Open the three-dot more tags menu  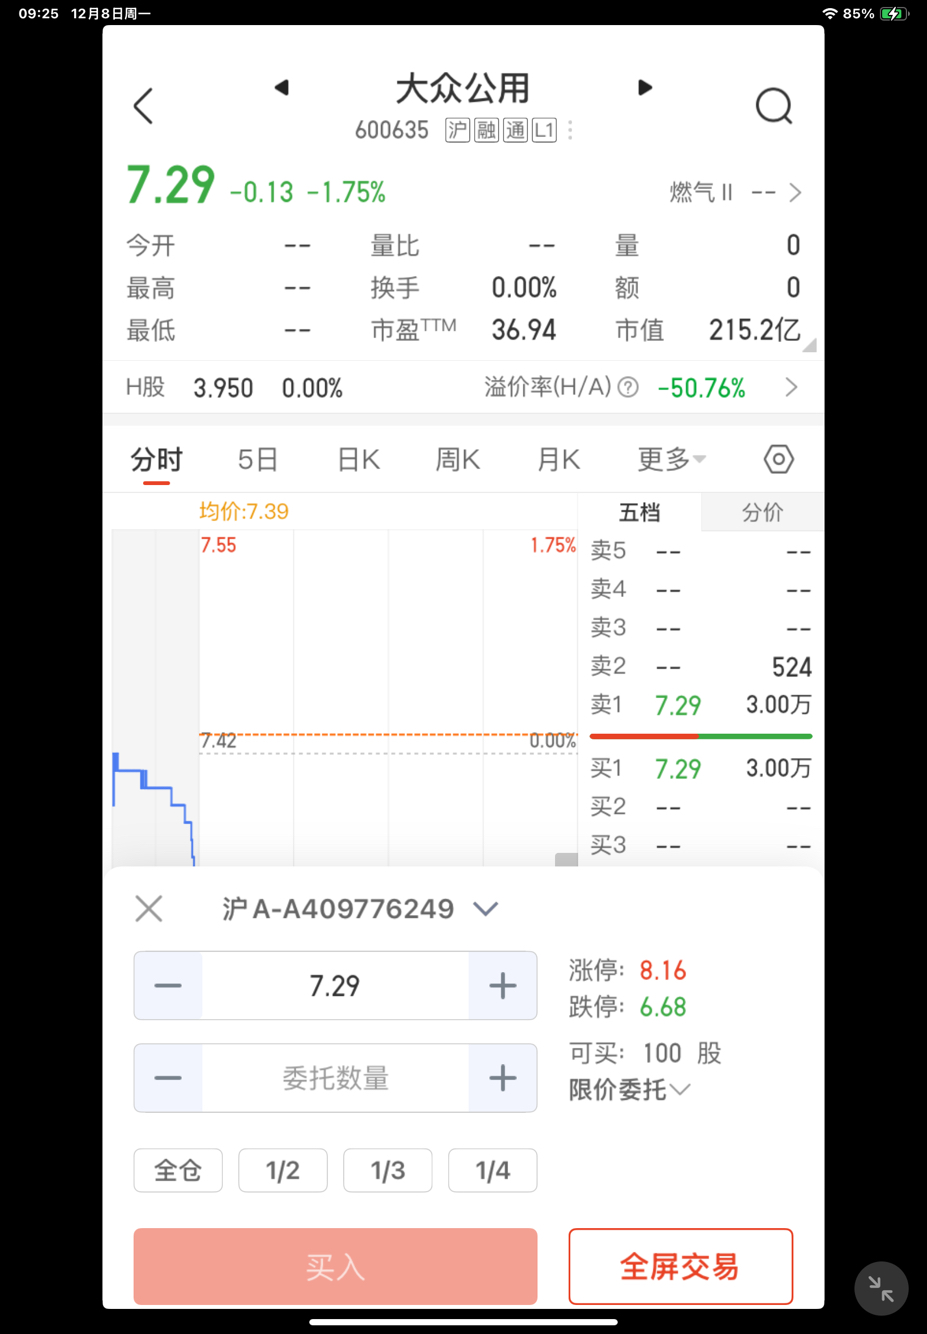(570, 130)
